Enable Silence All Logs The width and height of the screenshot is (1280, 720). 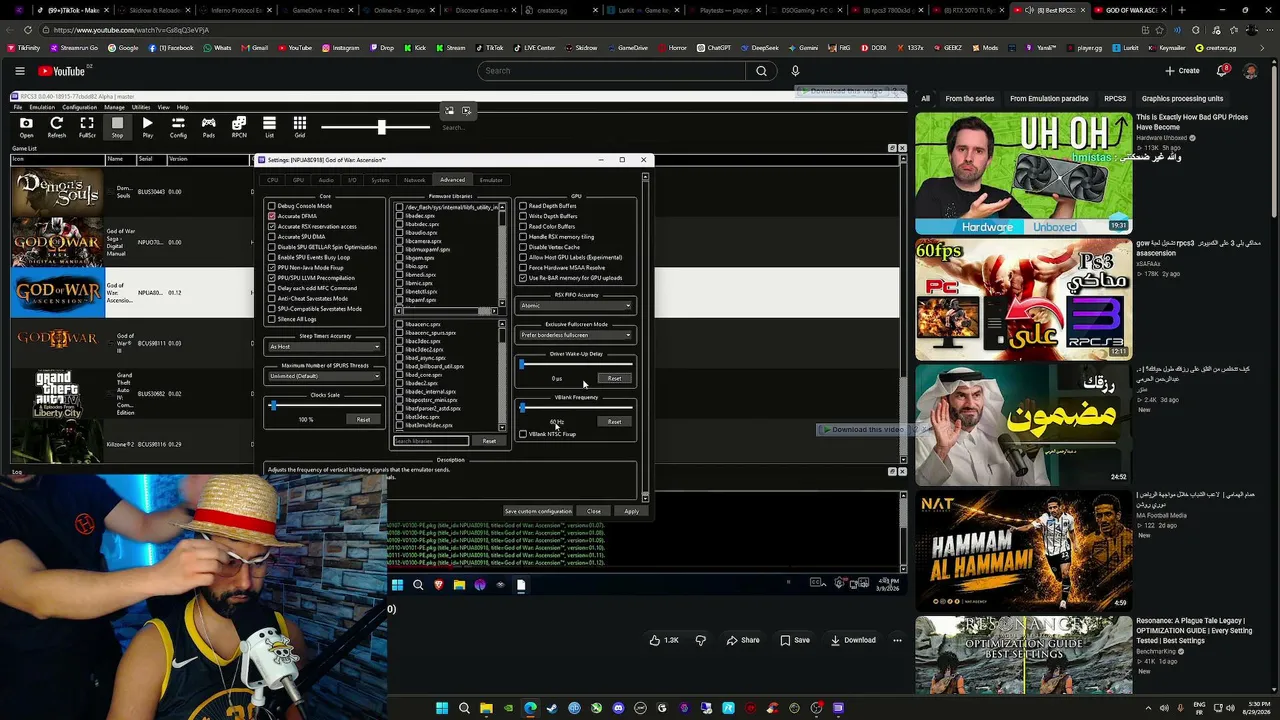pyautogui.click(x=272, y=319)
